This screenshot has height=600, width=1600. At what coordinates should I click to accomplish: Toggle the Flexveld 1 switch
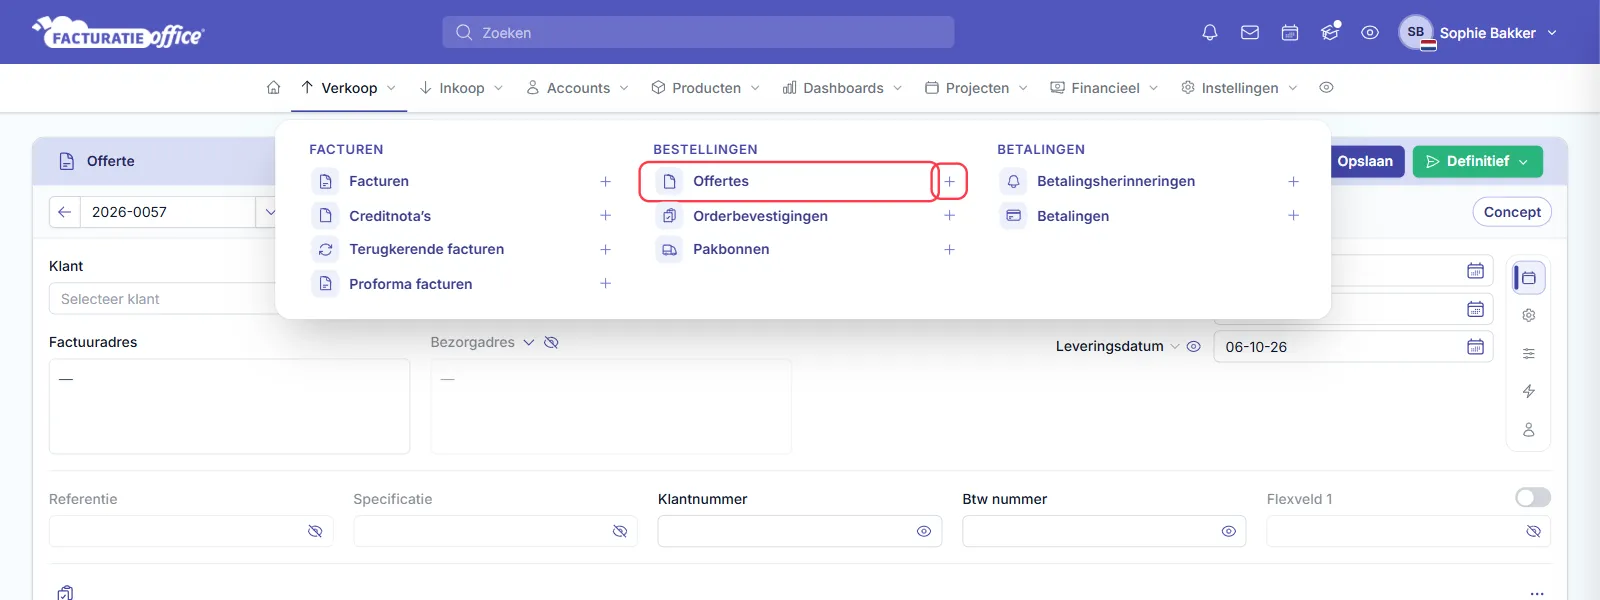point(1533,497)
